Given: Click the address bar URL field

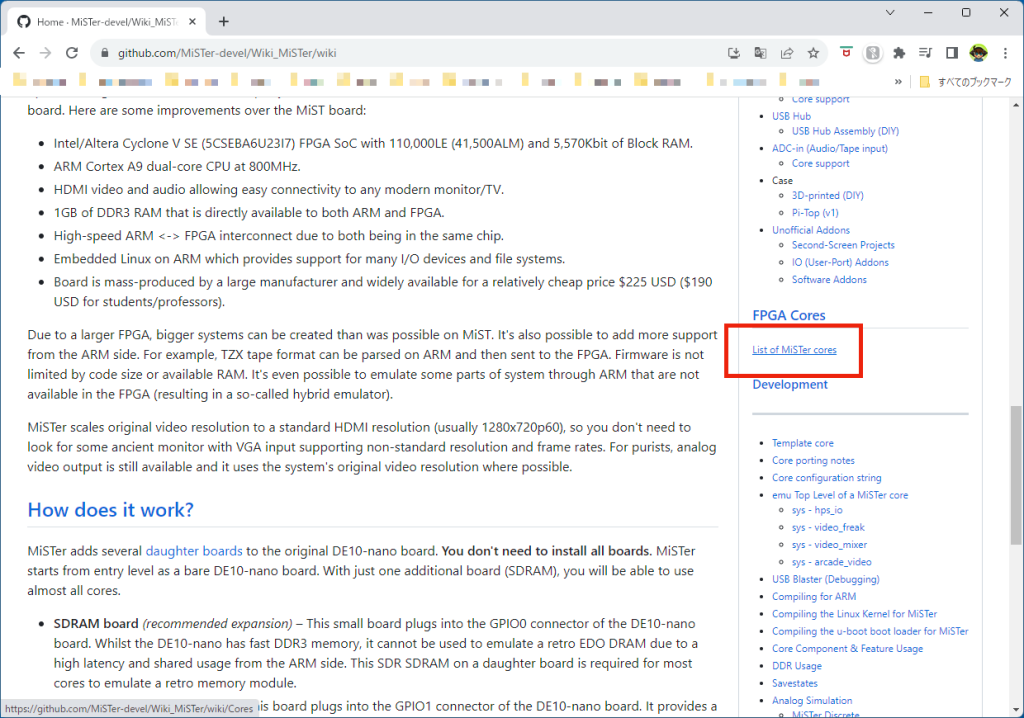Looking at the screenshot, I should [400, 53].
